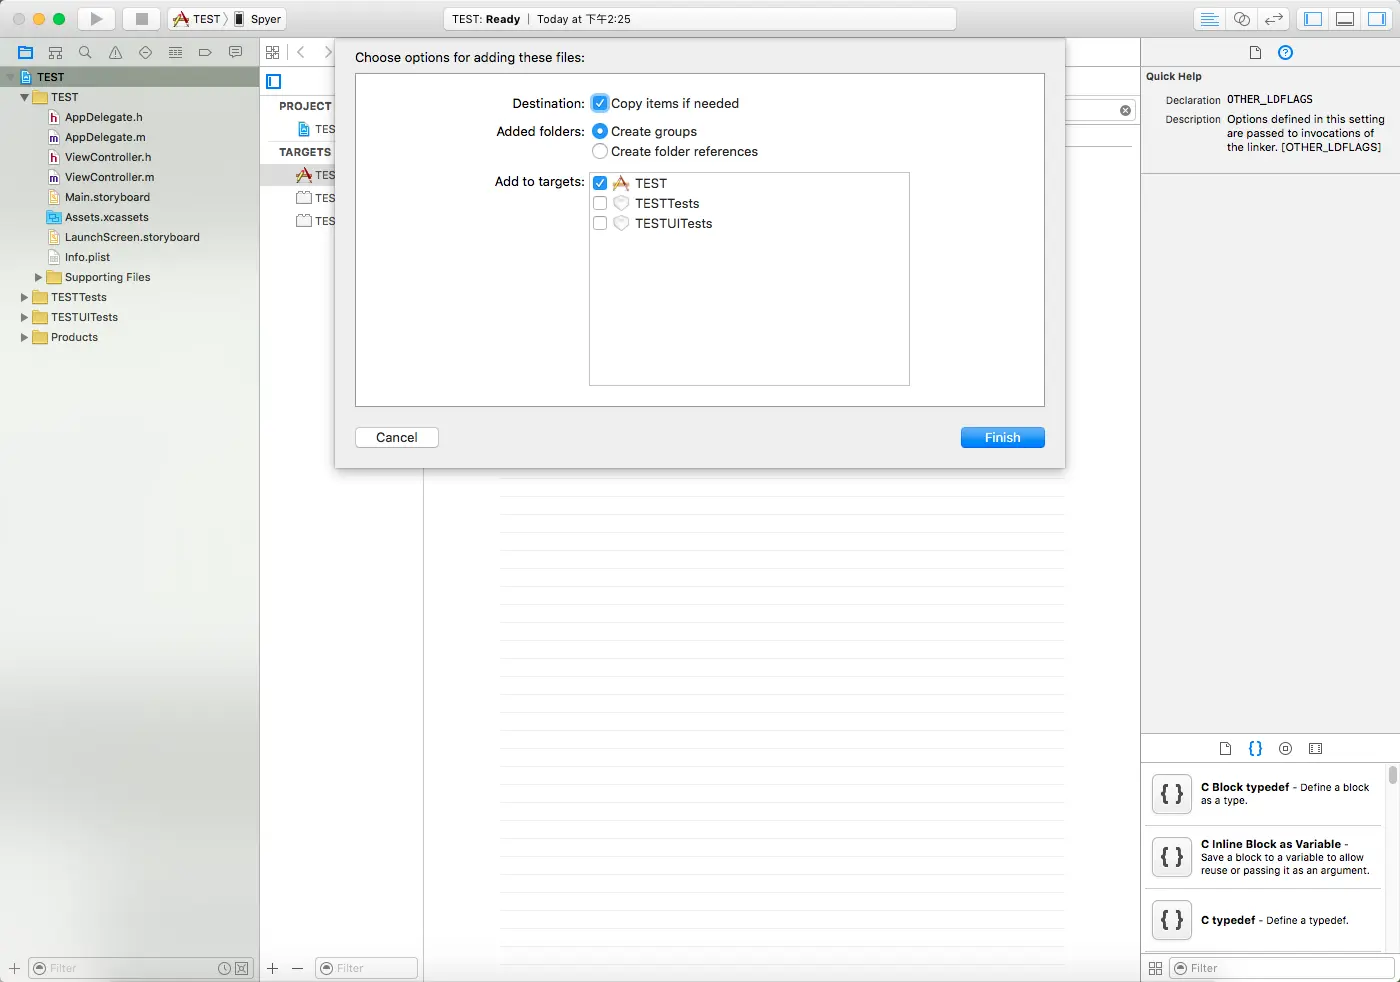Image resolution: width=1400 pixels, height=982 pixels.
Task: Click Finish to add files
Action: (1002, 437)
